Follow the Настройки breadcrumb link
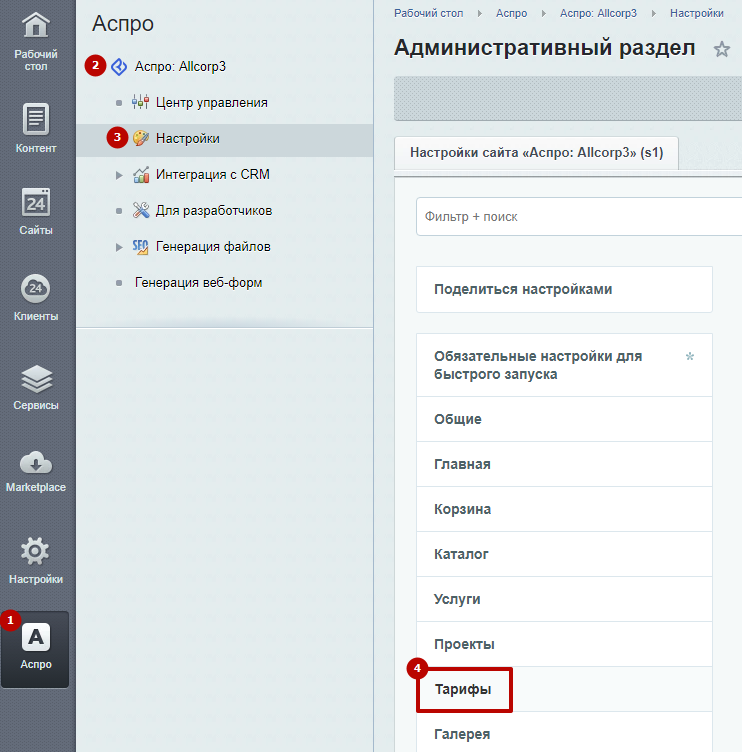 696,13
